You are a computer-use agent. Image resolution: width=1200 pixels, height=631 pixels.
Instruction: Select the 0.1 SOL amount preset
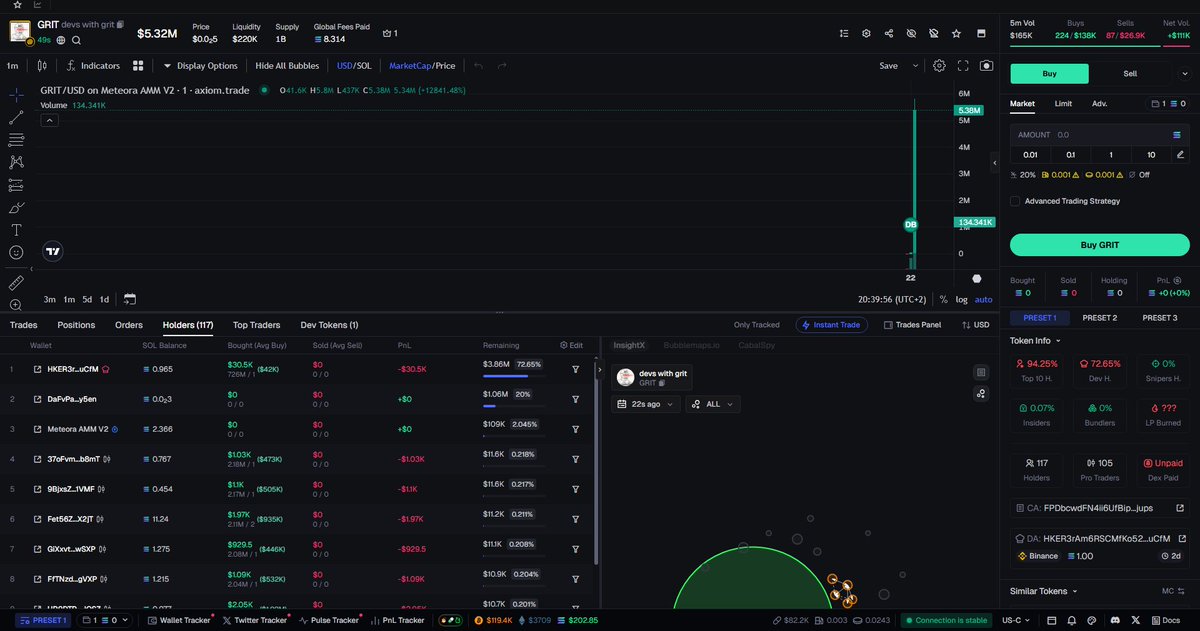tap(1071, 155)
